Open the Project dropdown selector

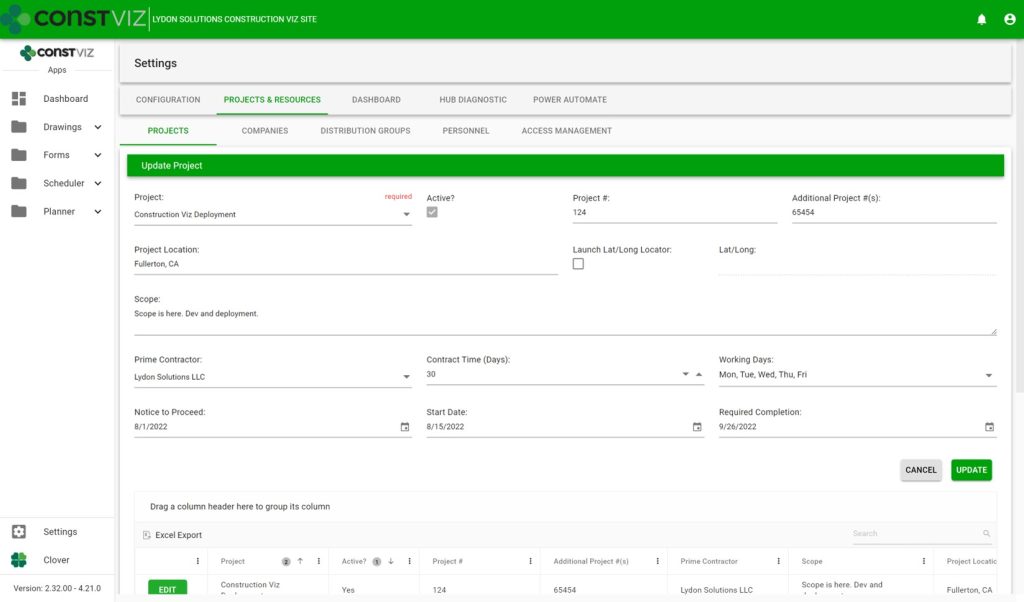pyautogui.click(x=406, y=213)
